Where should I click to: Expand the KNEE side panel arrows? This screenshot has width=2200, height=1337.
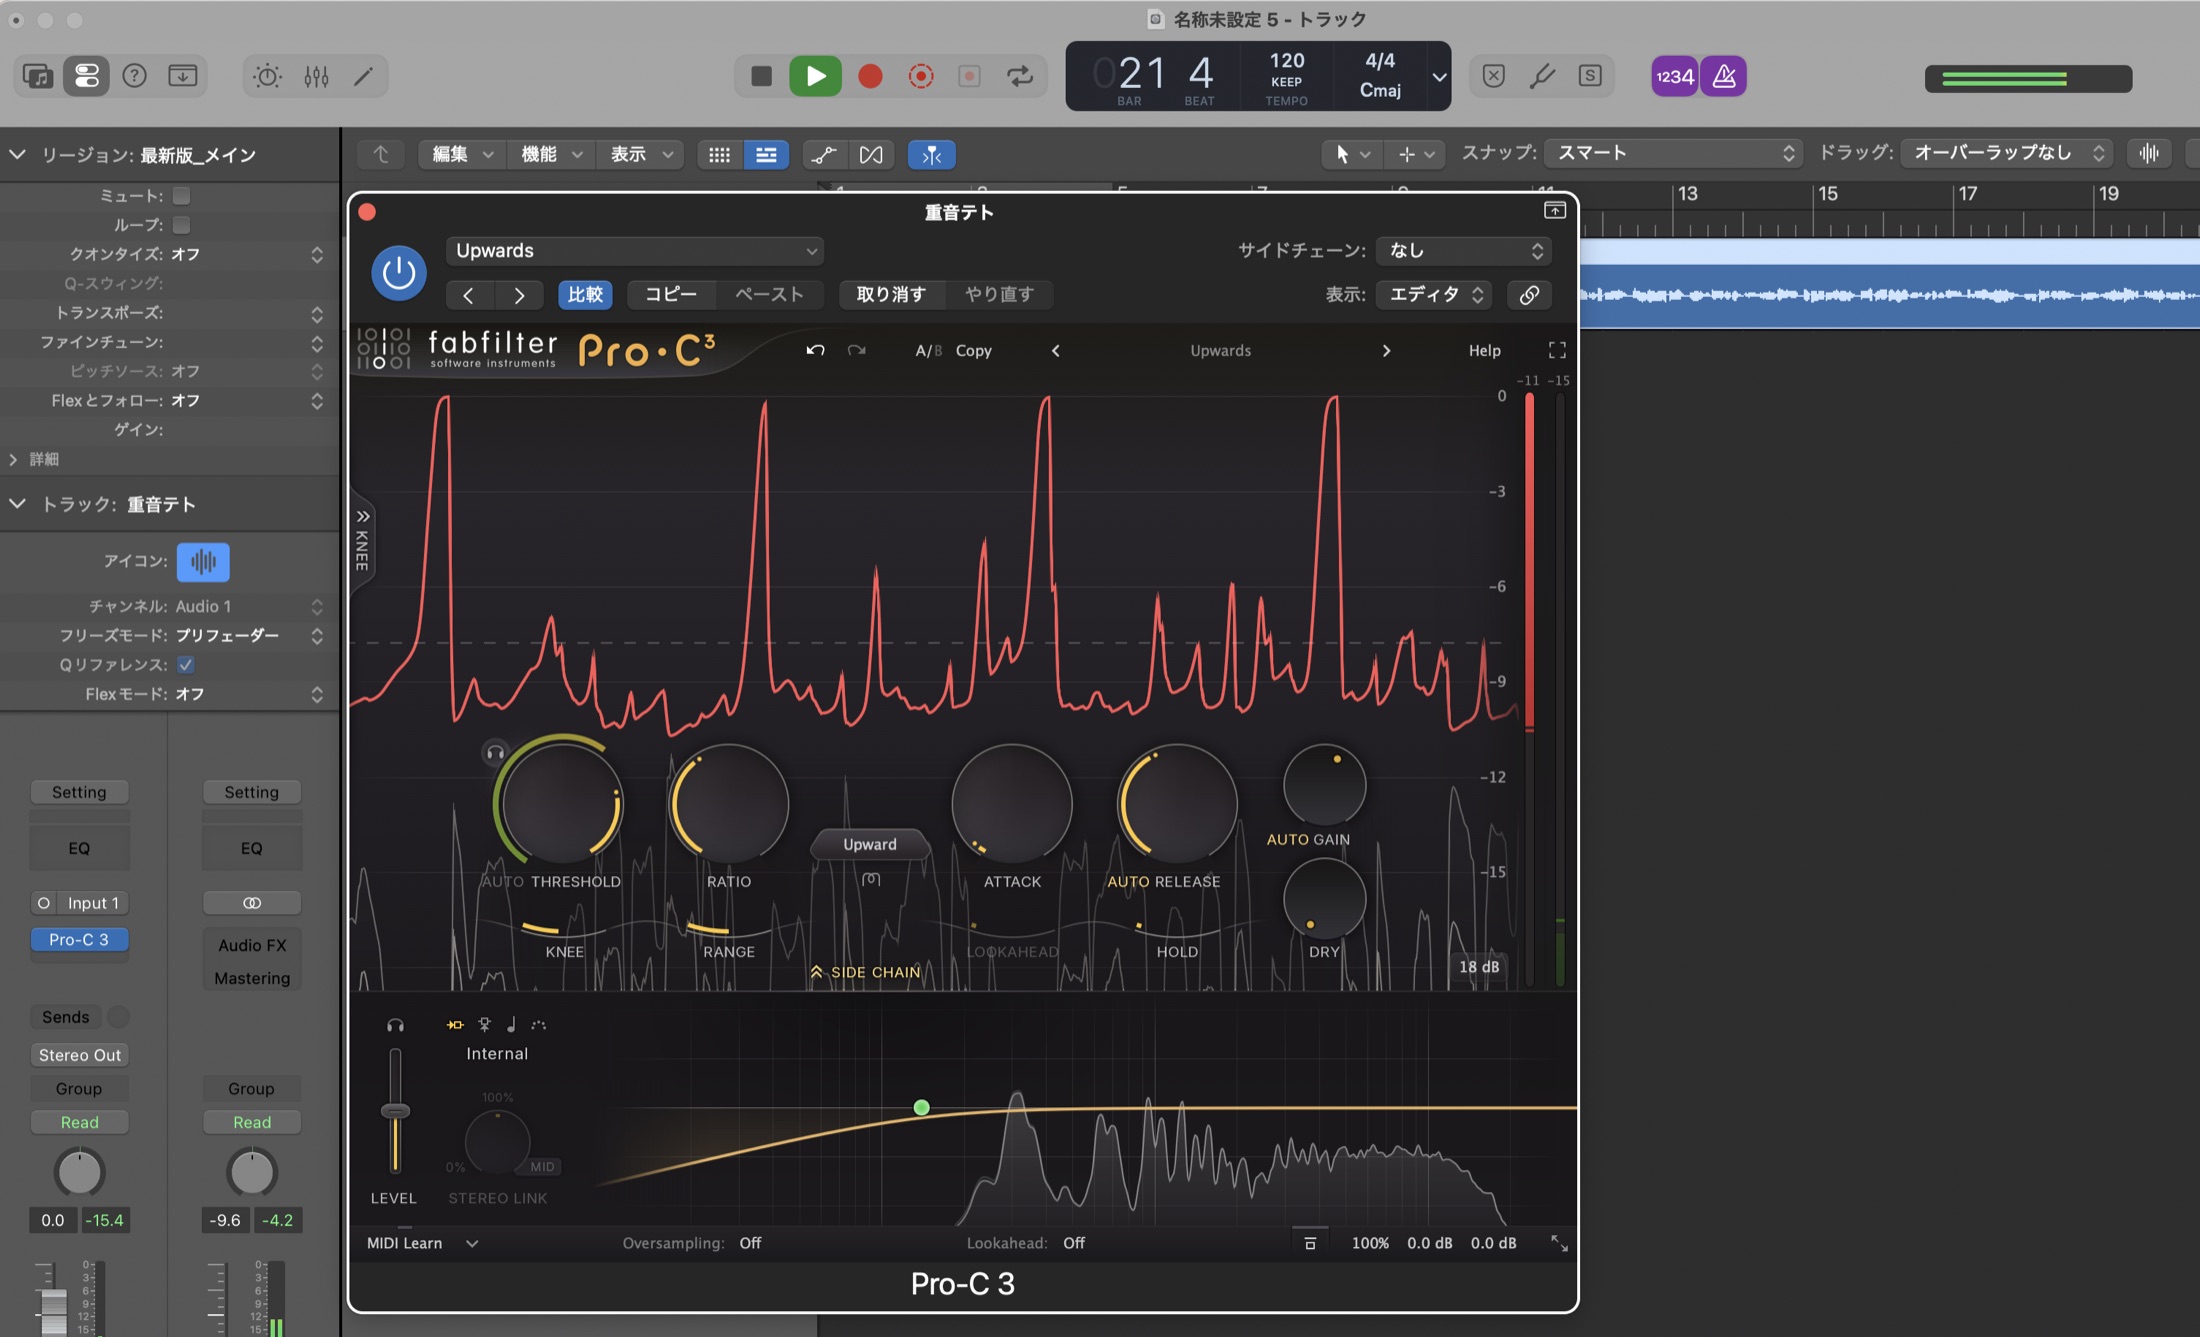point(362,517)
